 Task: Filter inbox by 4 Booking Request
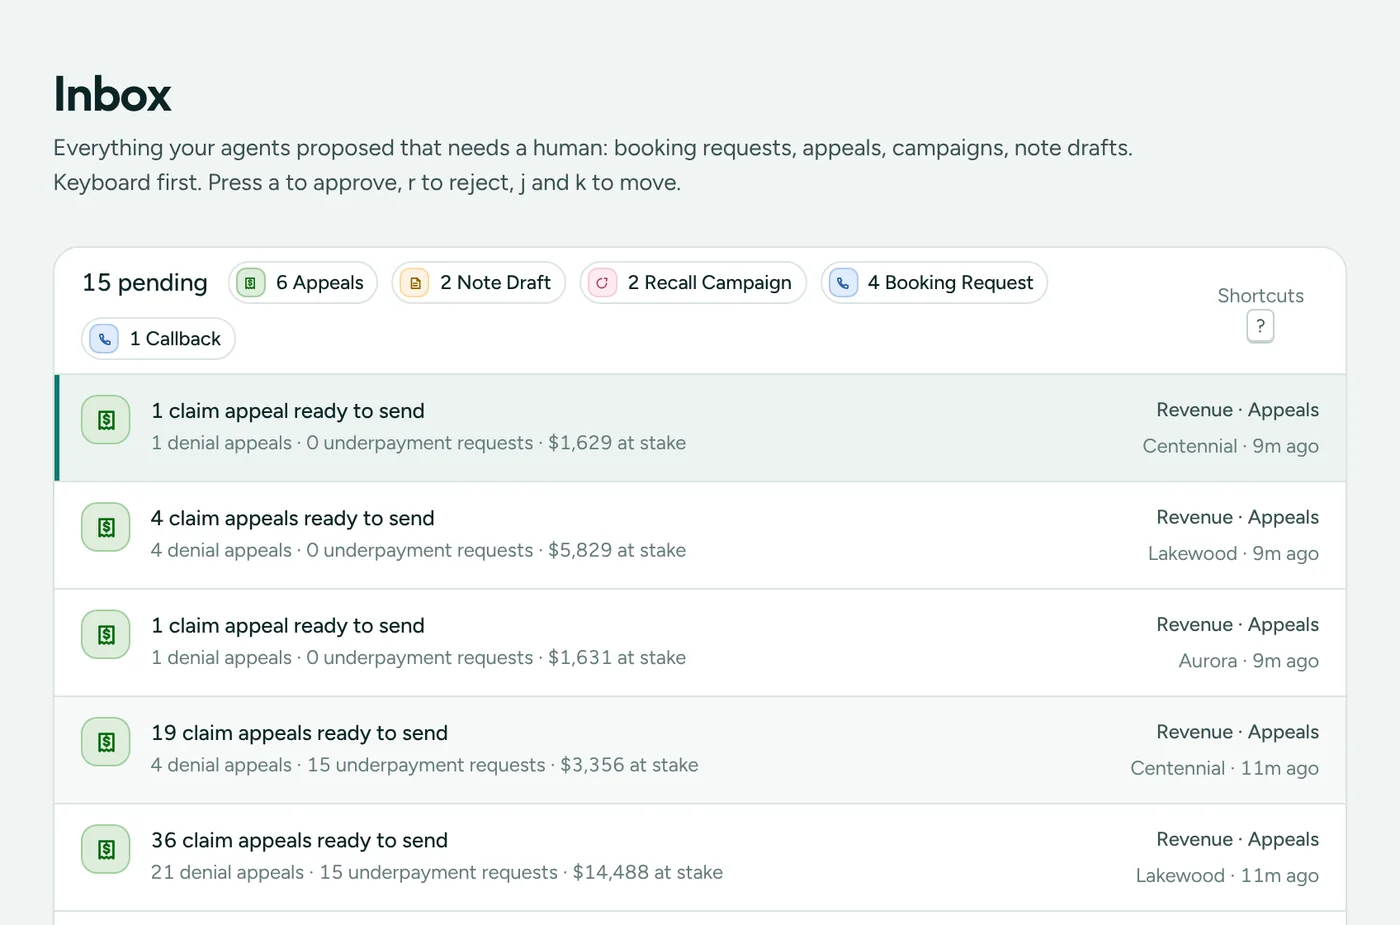click(x=934, y=283)
